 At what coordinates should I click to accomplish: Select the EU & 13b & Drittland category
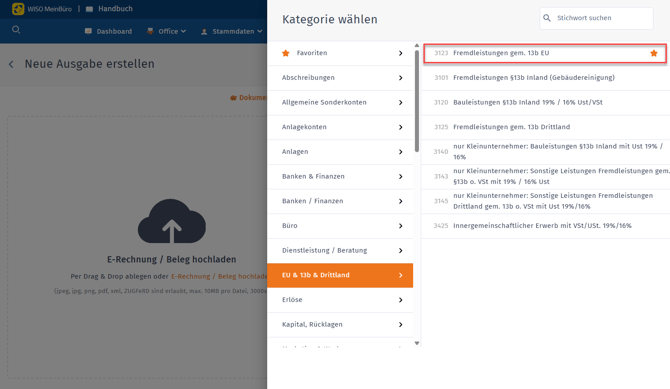340,275
